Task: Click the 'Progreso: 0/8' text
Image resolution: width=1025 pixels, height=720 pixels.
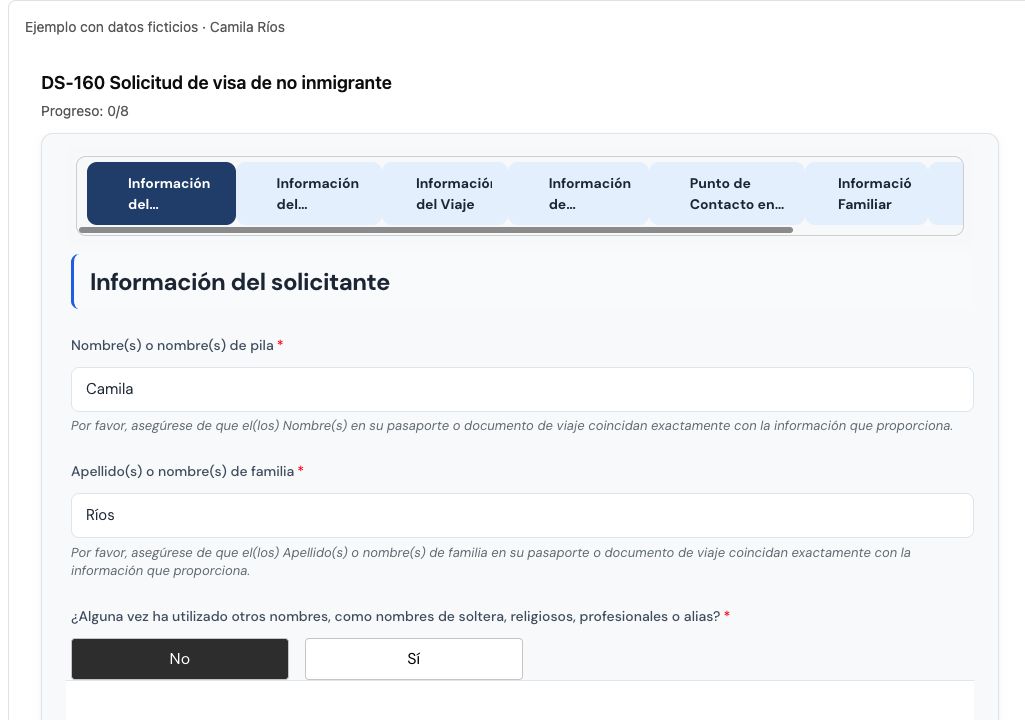Action: [85, 111]
